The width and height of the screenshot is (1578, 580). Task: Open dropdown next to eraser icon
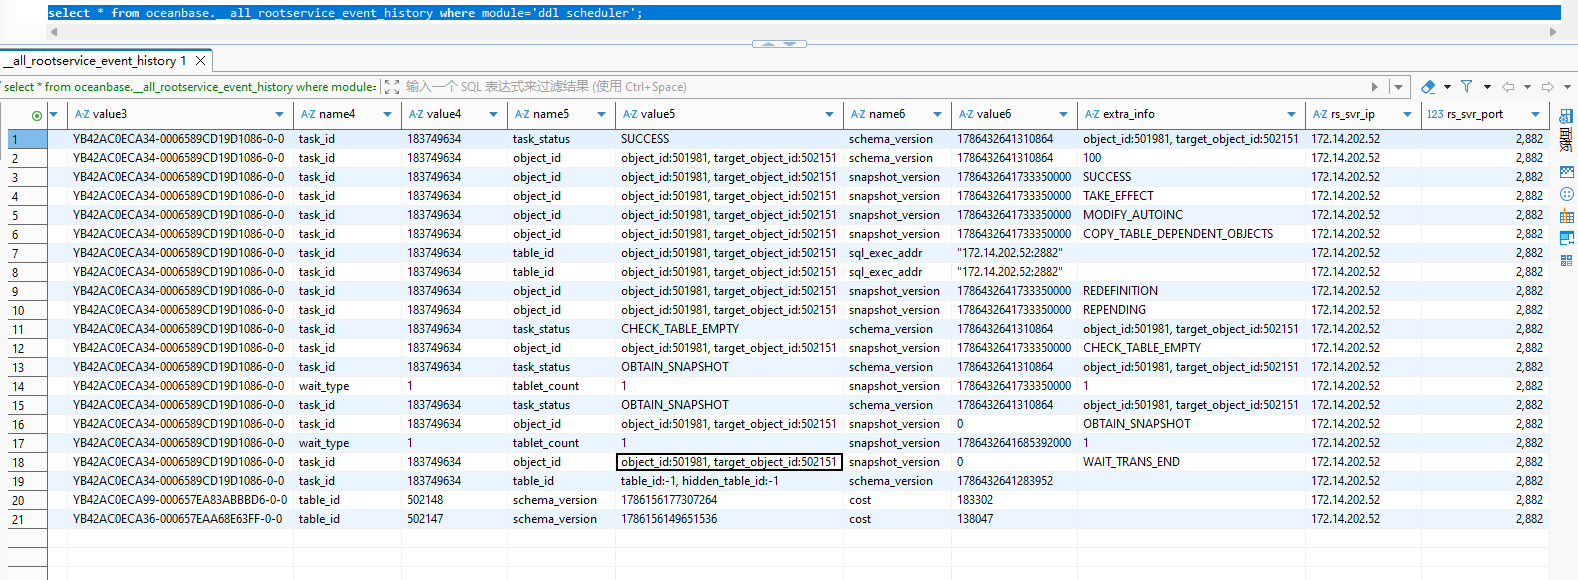(1447, 87)
